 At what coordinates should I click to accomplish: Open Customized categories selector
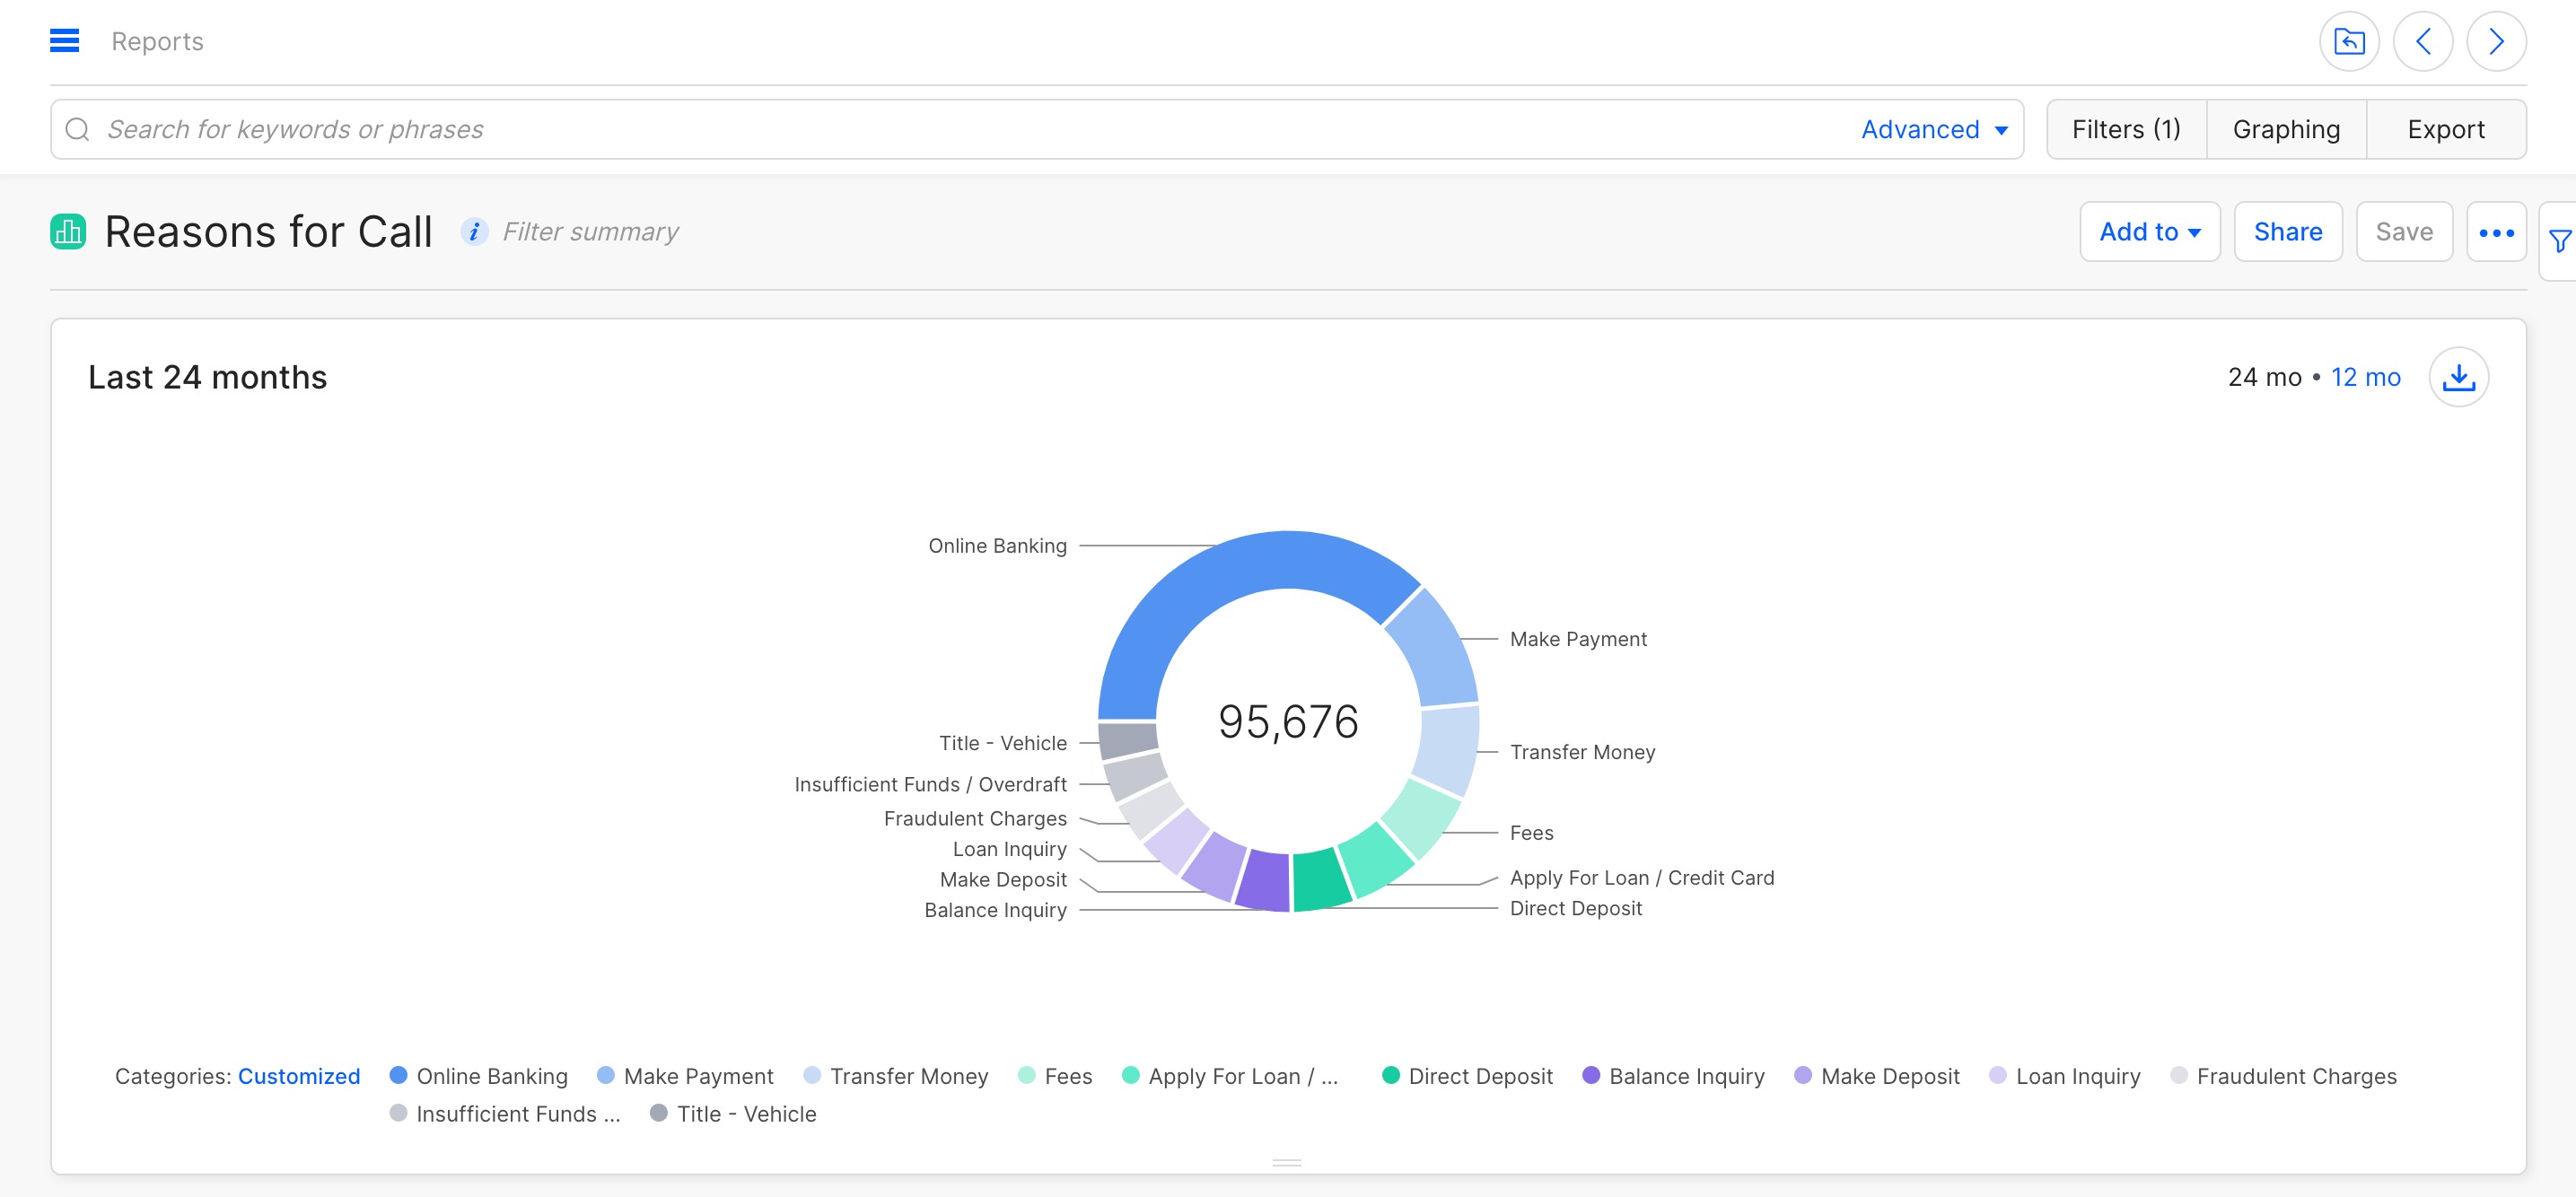(298, 1076)
